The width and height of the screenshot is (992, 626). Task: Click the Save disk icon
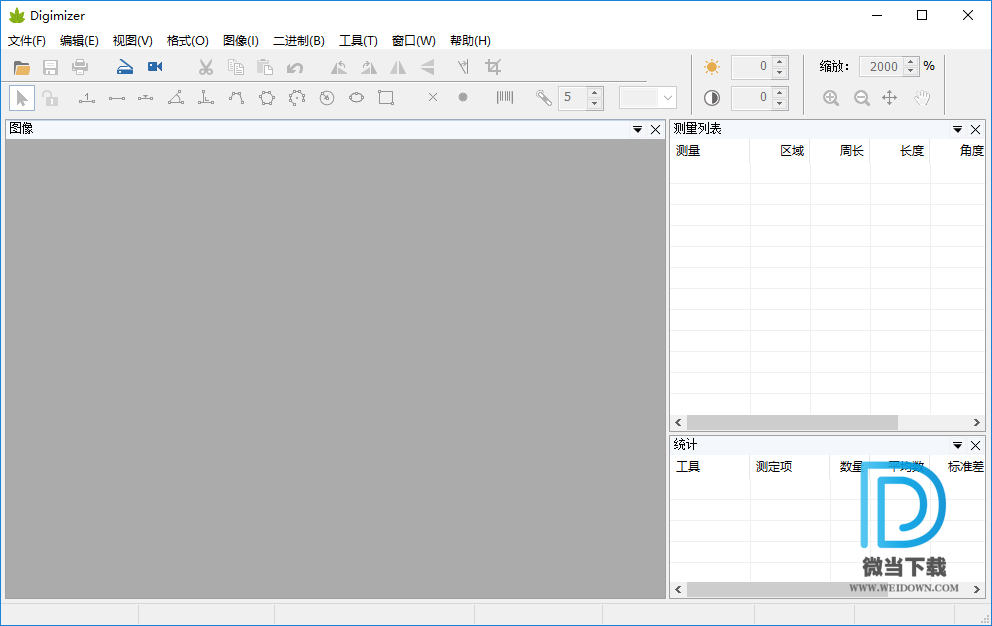(50, 67)
